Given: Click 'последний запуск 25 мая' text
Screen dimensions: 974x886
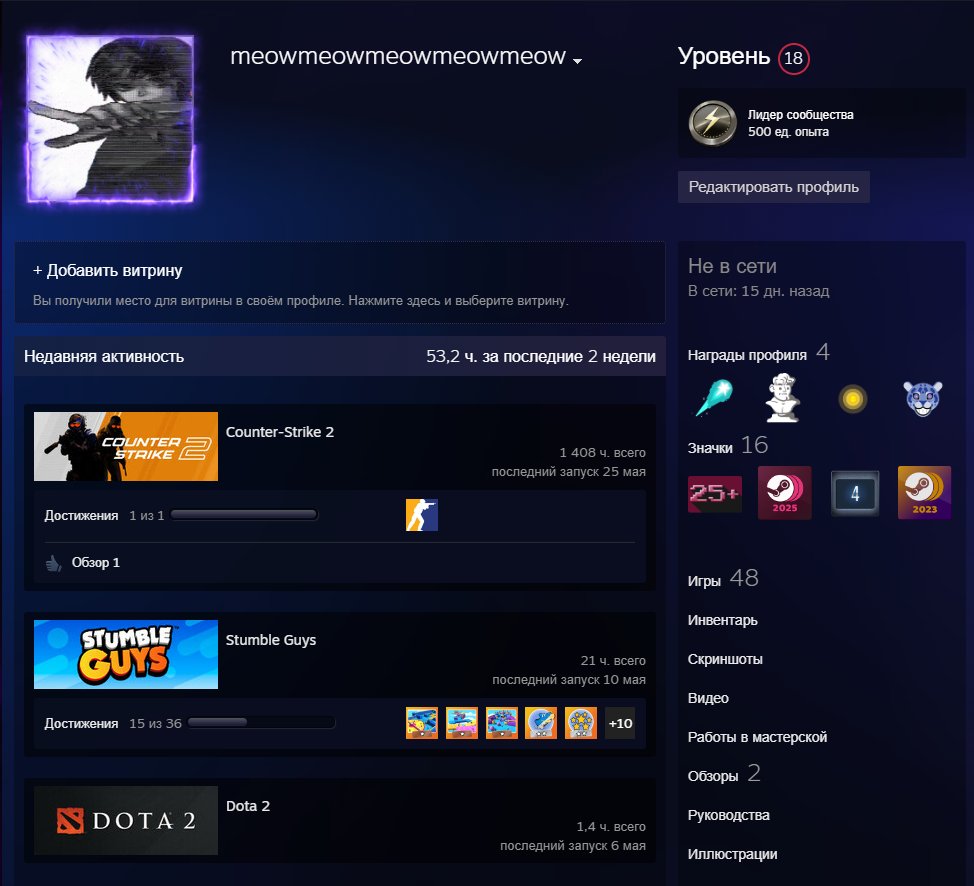Looking at the screenshot, I should (x=568, y=472).
